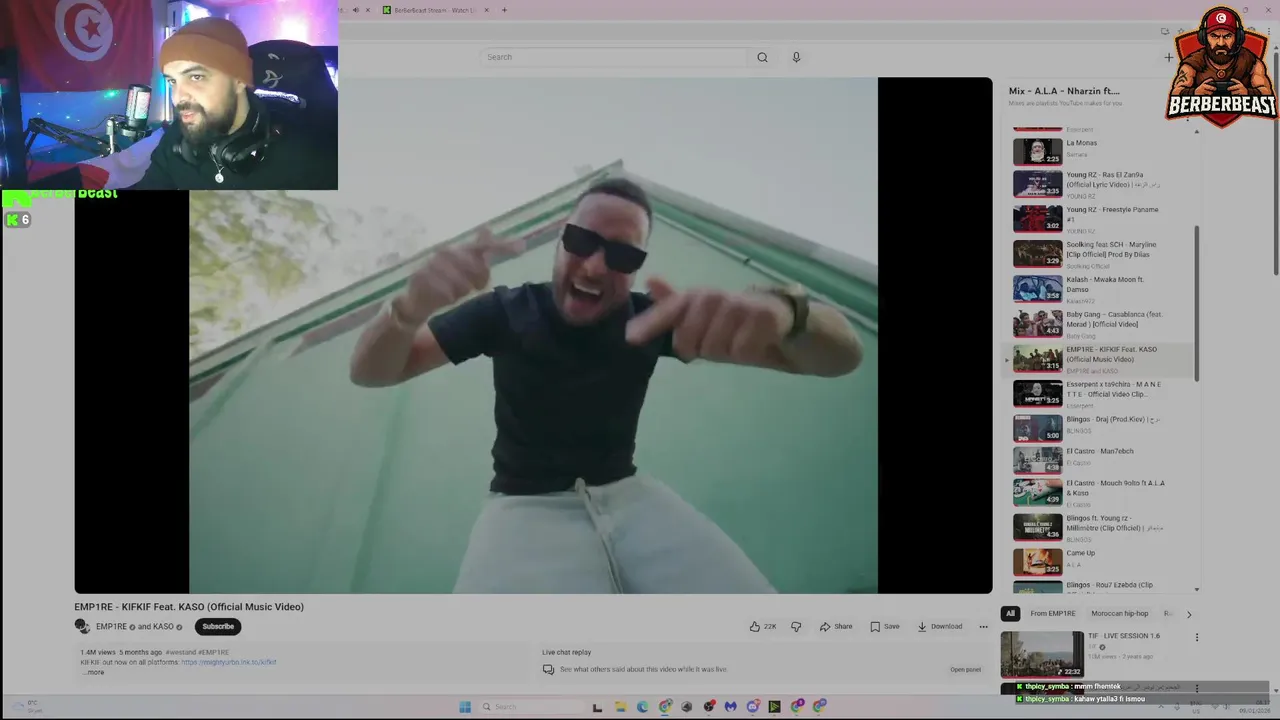Click Open panel for live chat replay
Image resolution: width=1280 pixels, height=720 pixels.
tap(965, 670)
